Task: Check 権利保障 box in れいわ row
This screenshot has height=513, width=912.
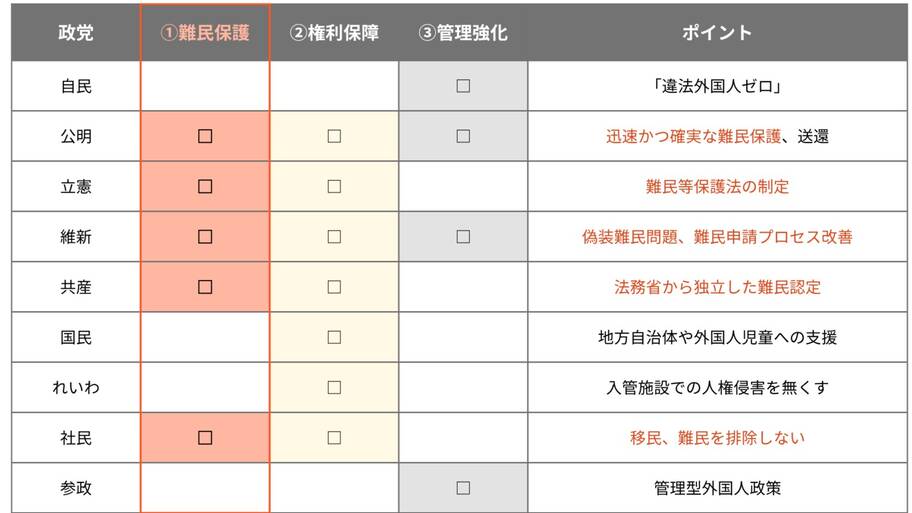Action: point(334,387)
